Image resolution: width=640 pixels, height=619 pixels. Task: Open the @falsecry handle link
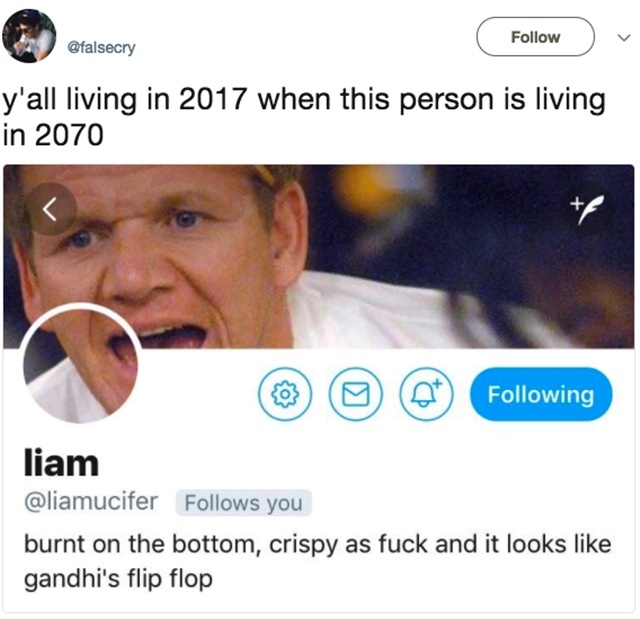coord(101,48)
